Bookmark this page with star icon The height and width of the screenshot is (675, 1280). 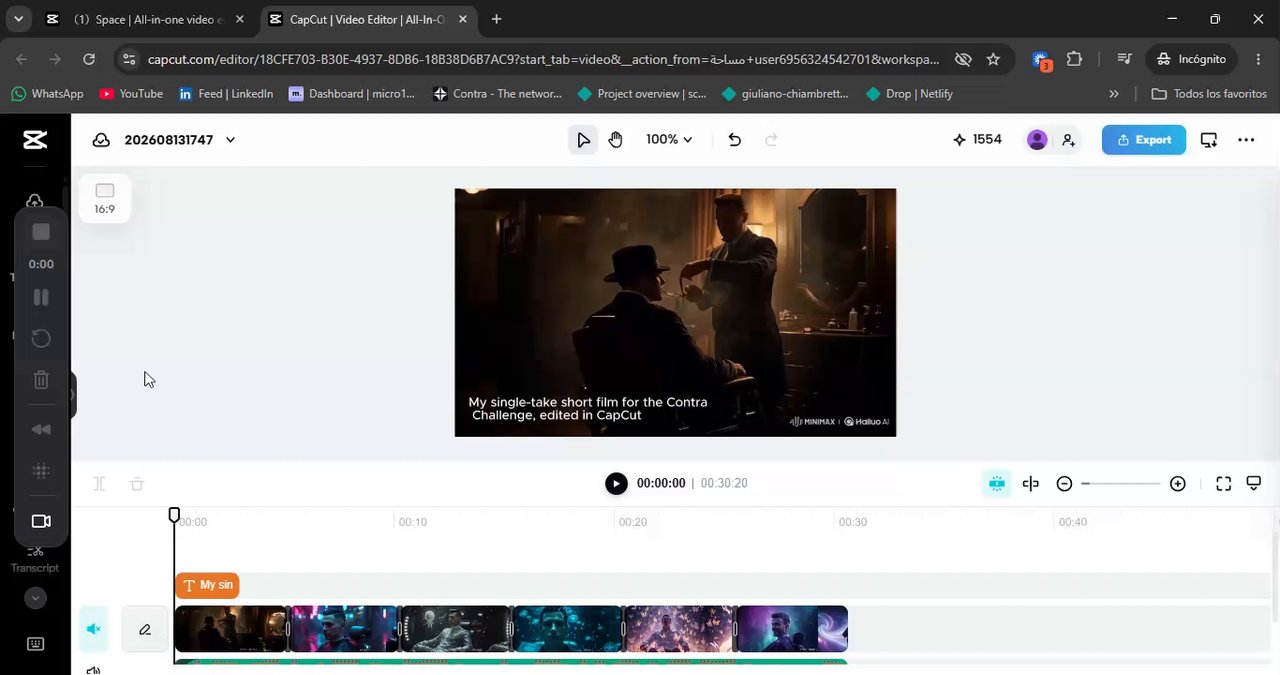[993, 59]
